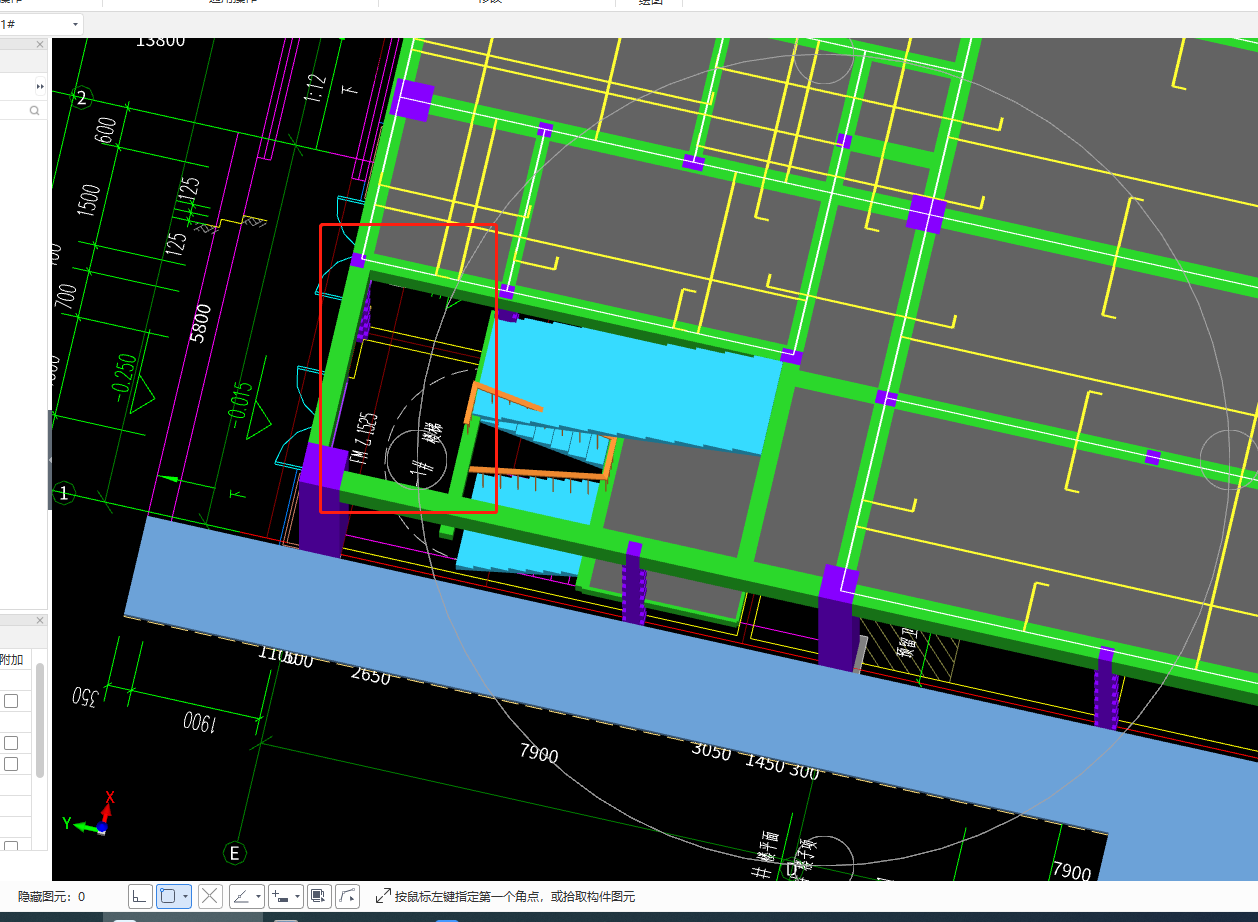Screen dimensions: 1258x922
Task: Check the first checkbox in 附加 column
Action: coord(11,701)
